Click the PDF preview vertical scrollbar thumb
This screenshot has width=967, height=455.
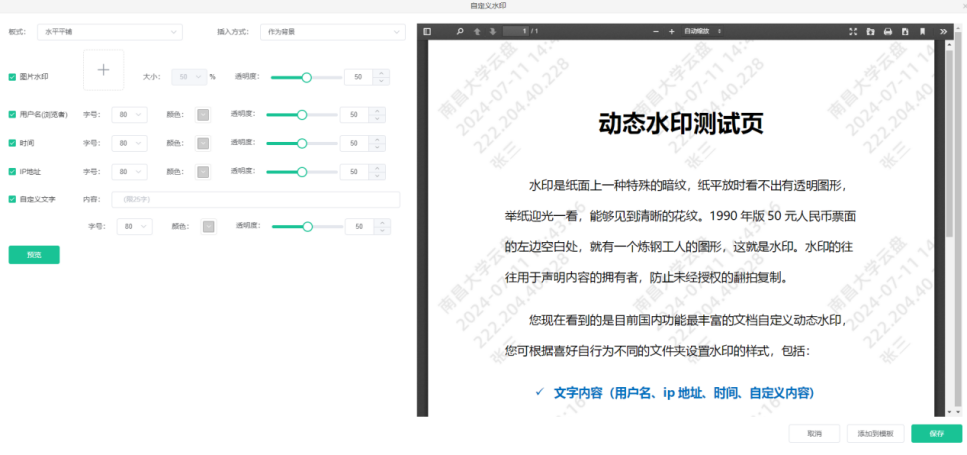[x=949, y=145]
